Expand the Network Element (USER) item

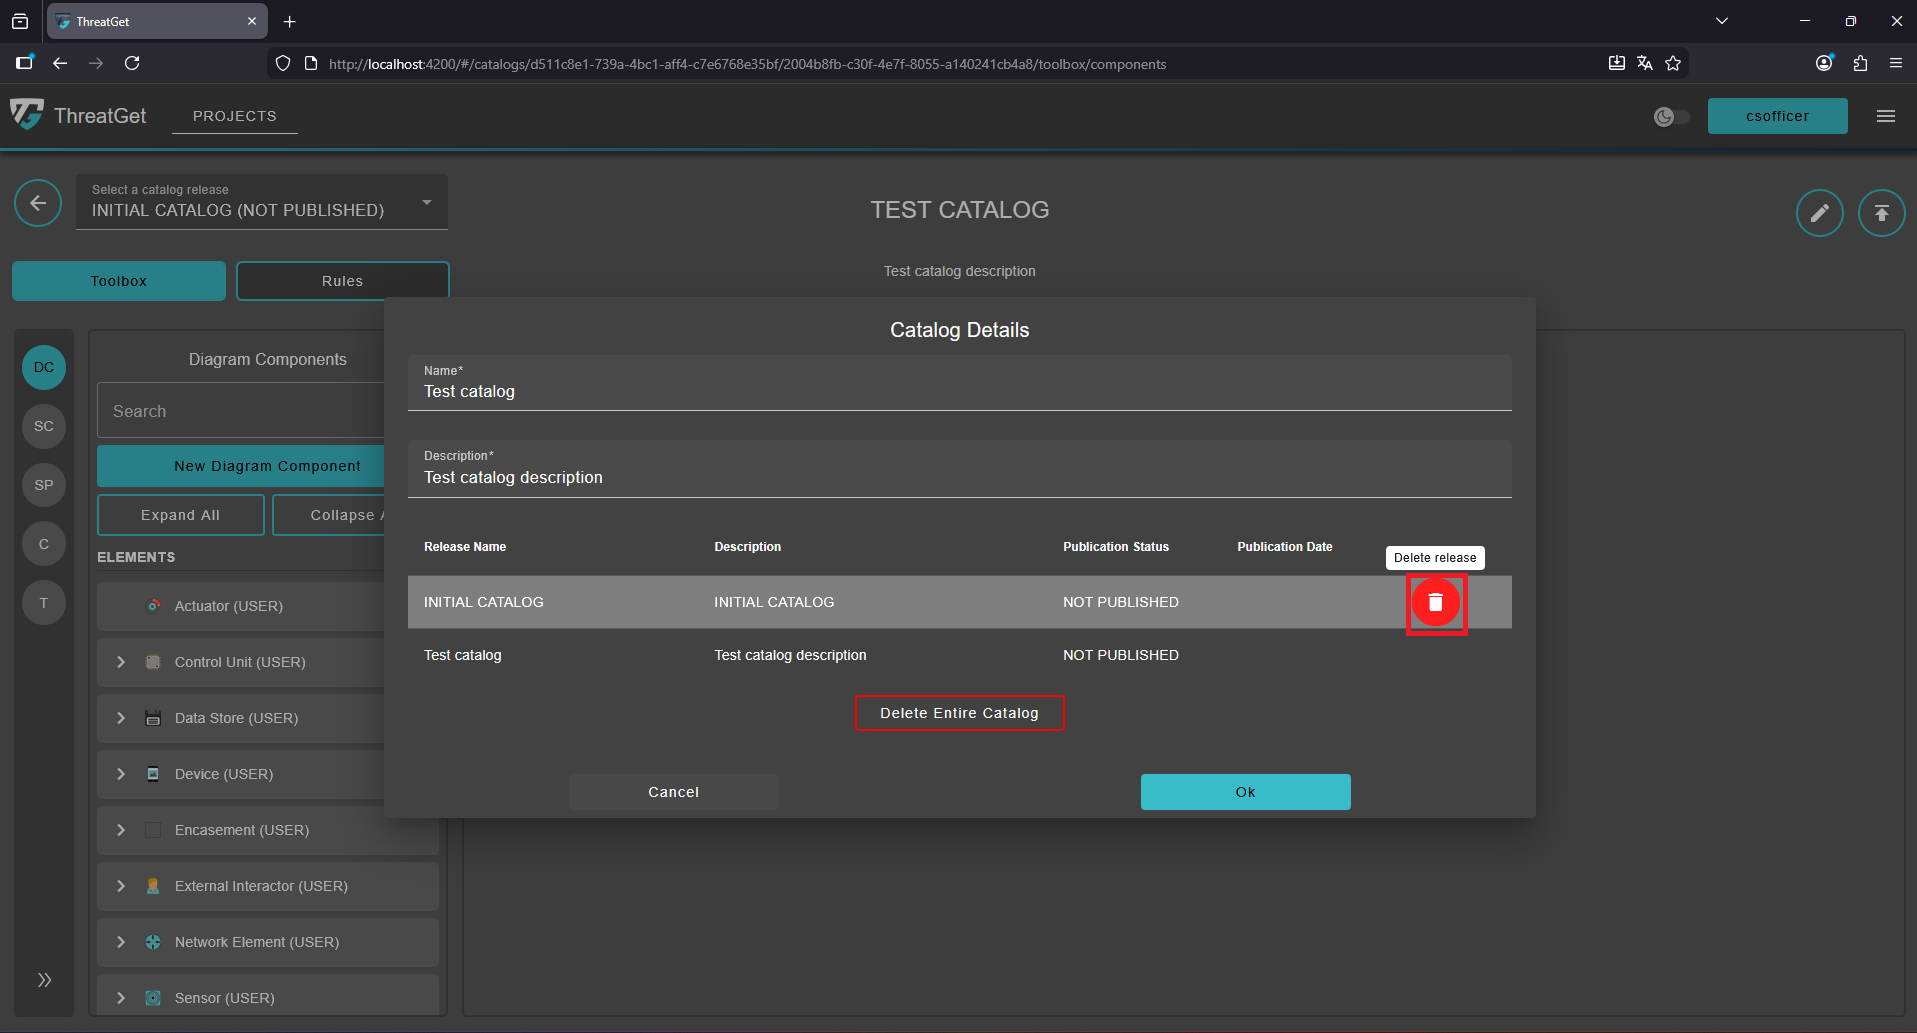pyautogui.click(x=121, y=942)
